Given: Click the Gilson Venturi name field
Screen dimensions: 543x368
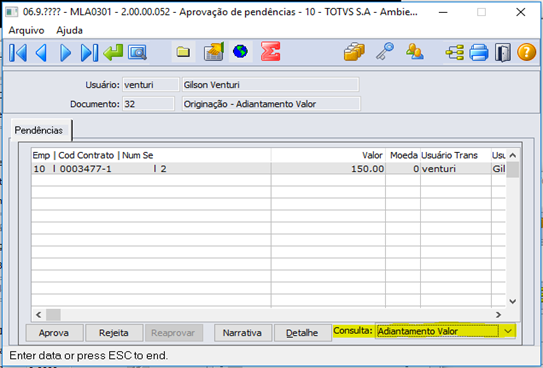Looking at the screenshot, I should coord(270,85).
